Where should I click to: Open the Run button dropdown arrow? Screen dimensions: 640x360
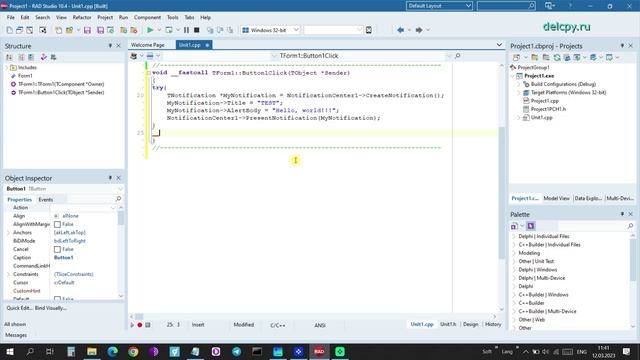pos(159,30)
